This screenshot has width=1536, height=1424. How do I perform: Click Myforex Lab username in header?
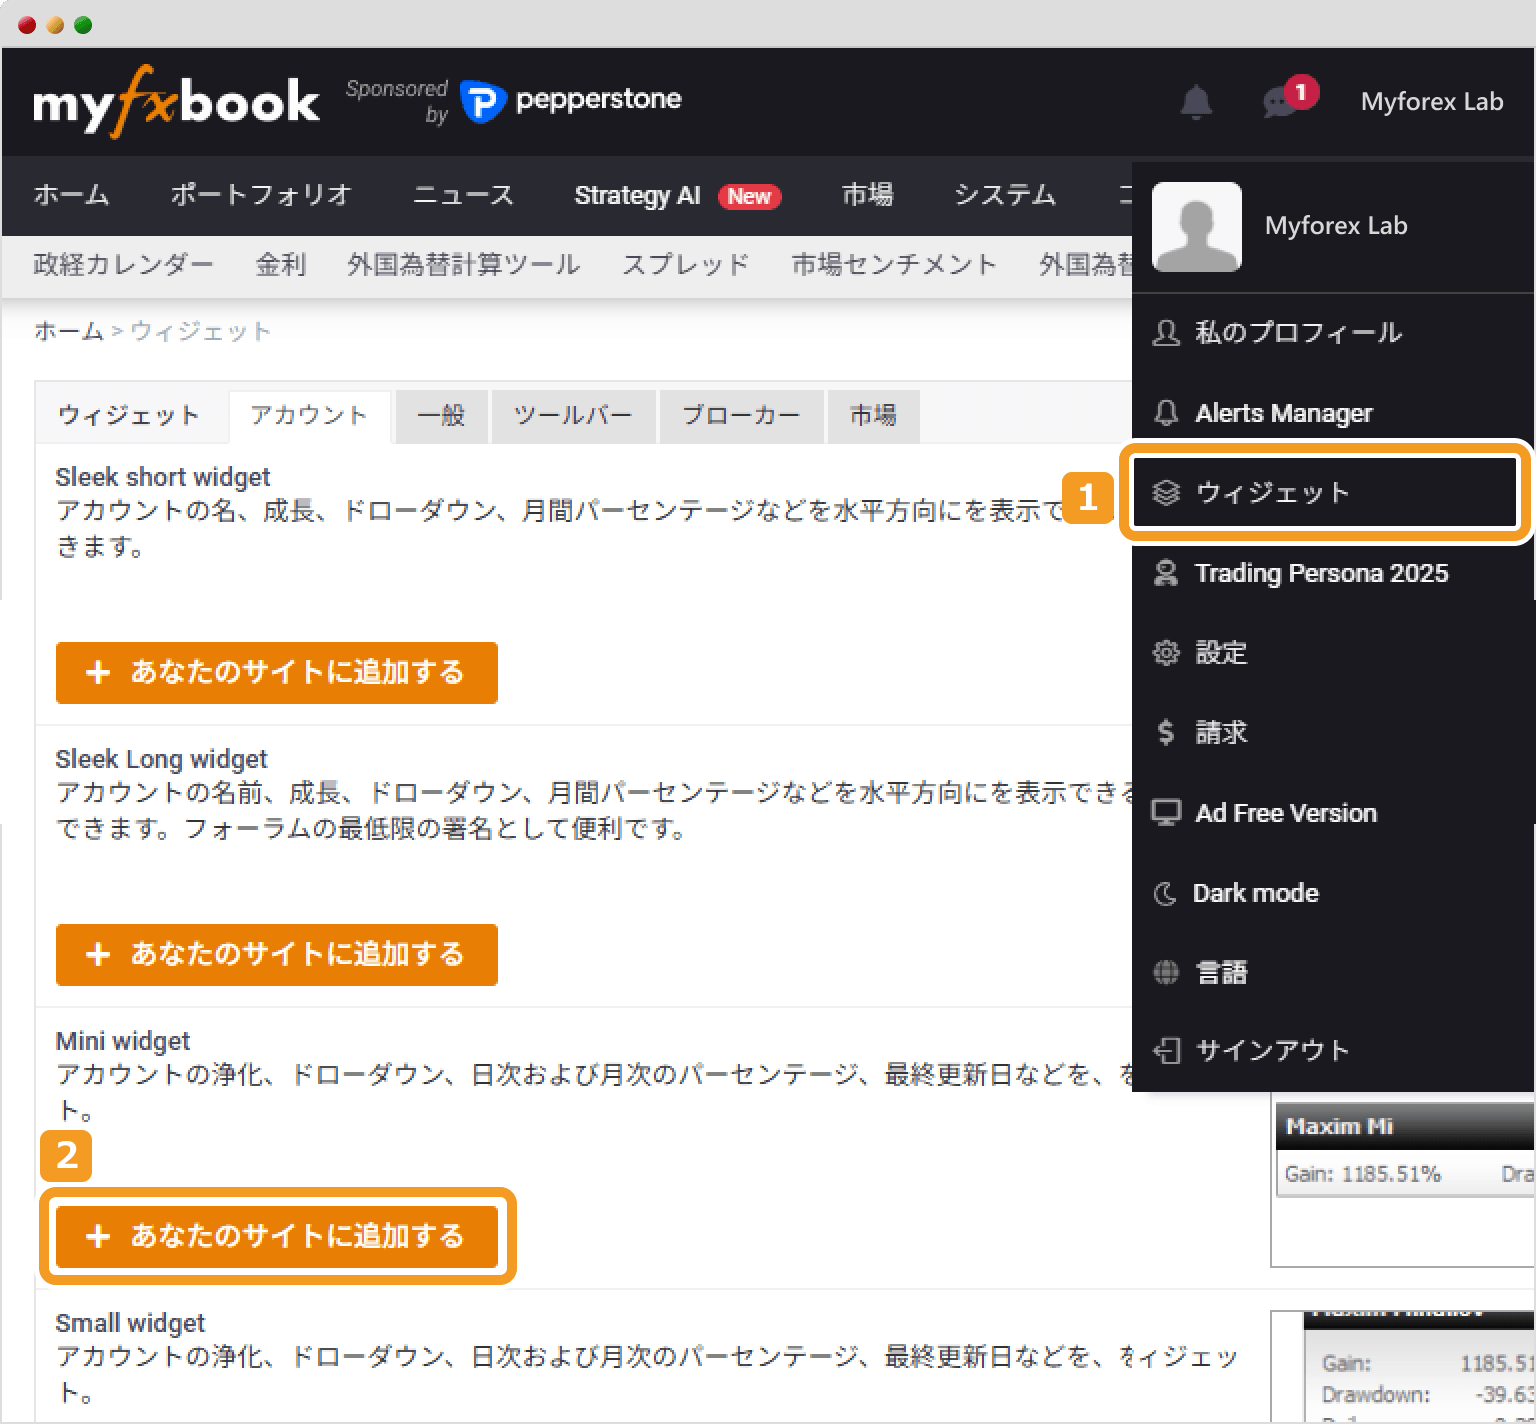(1431, 101)
